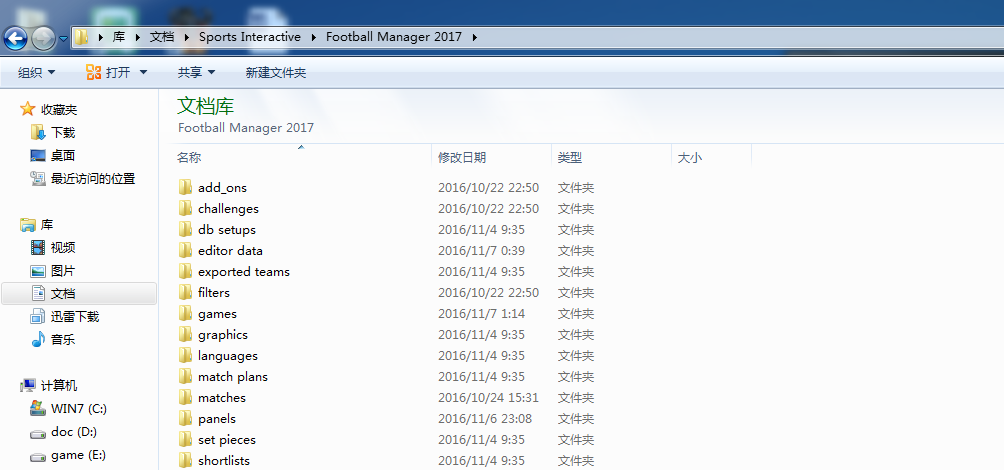
Task: Open the 打开 dropdown arrow
Action: click(x=143, y=72)
